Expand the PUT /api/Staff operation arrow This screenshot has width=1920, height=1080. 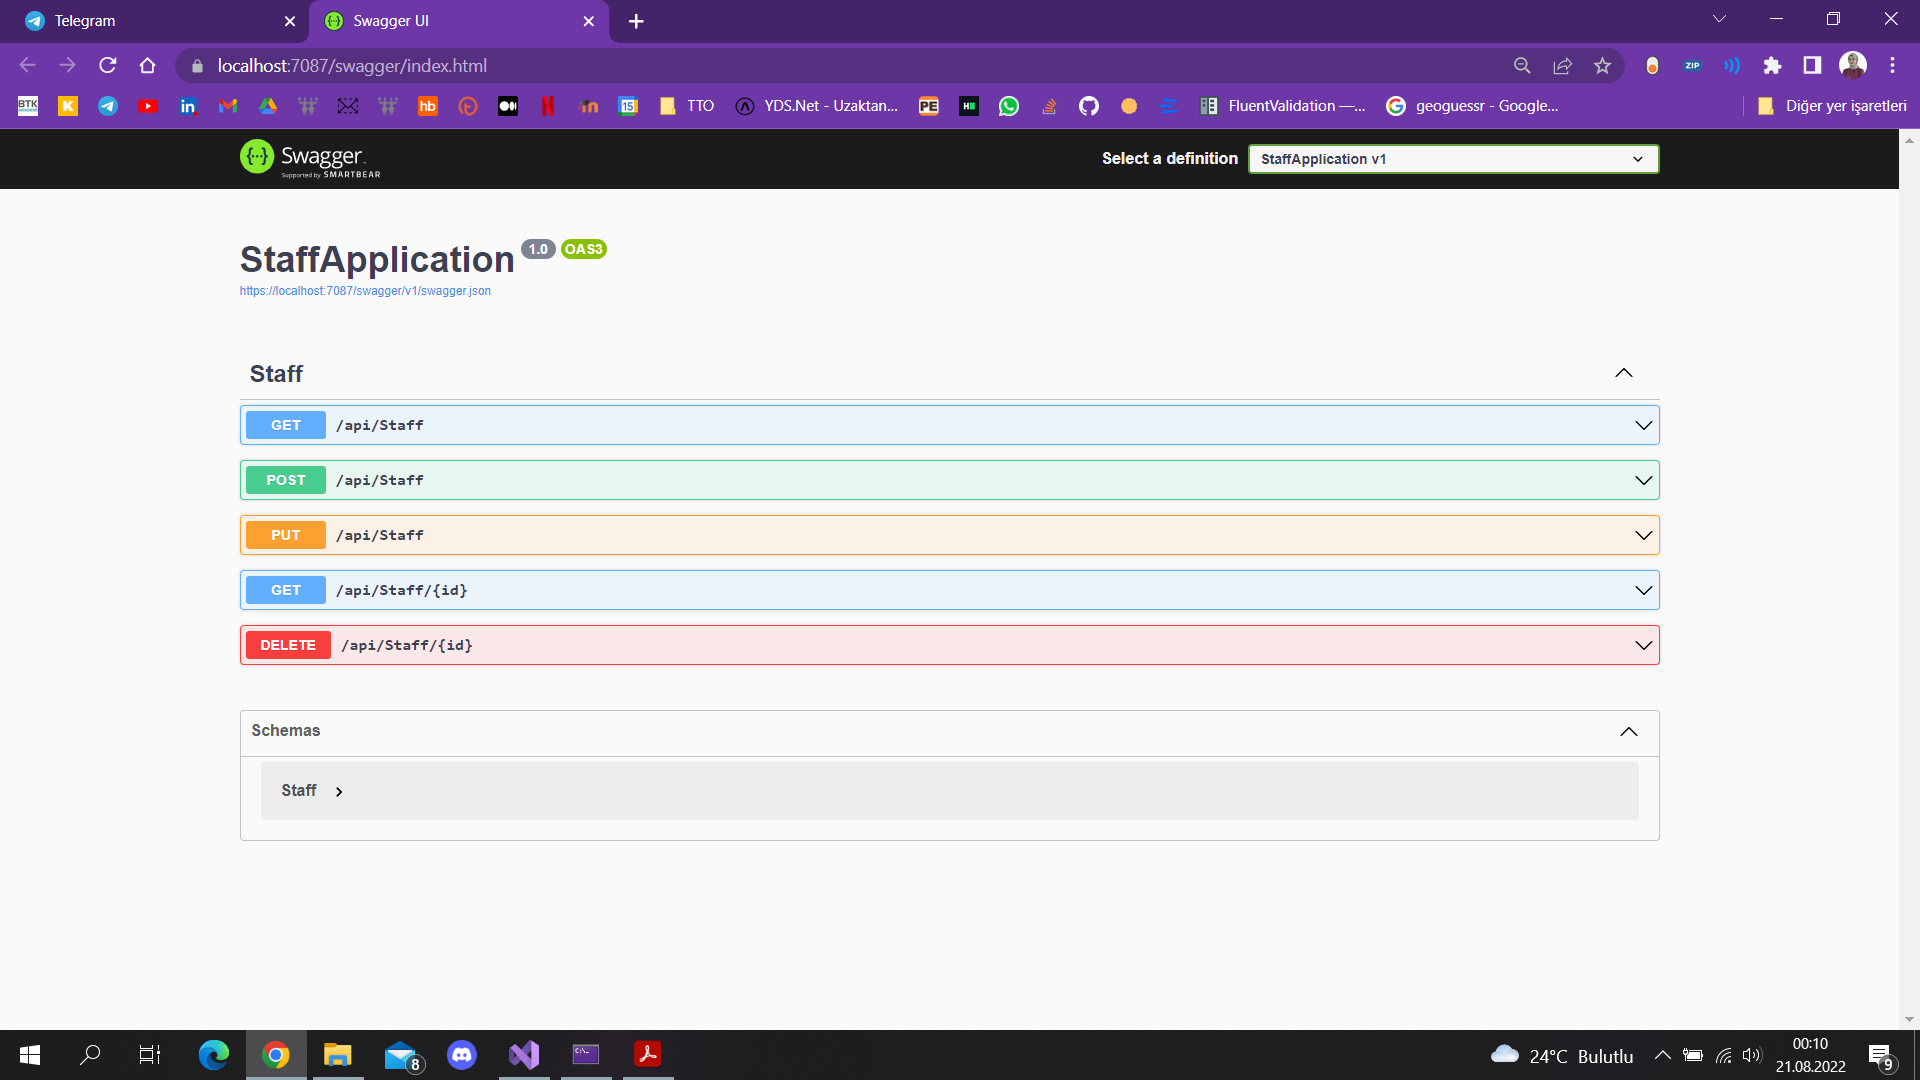(x=1643, y=535)
